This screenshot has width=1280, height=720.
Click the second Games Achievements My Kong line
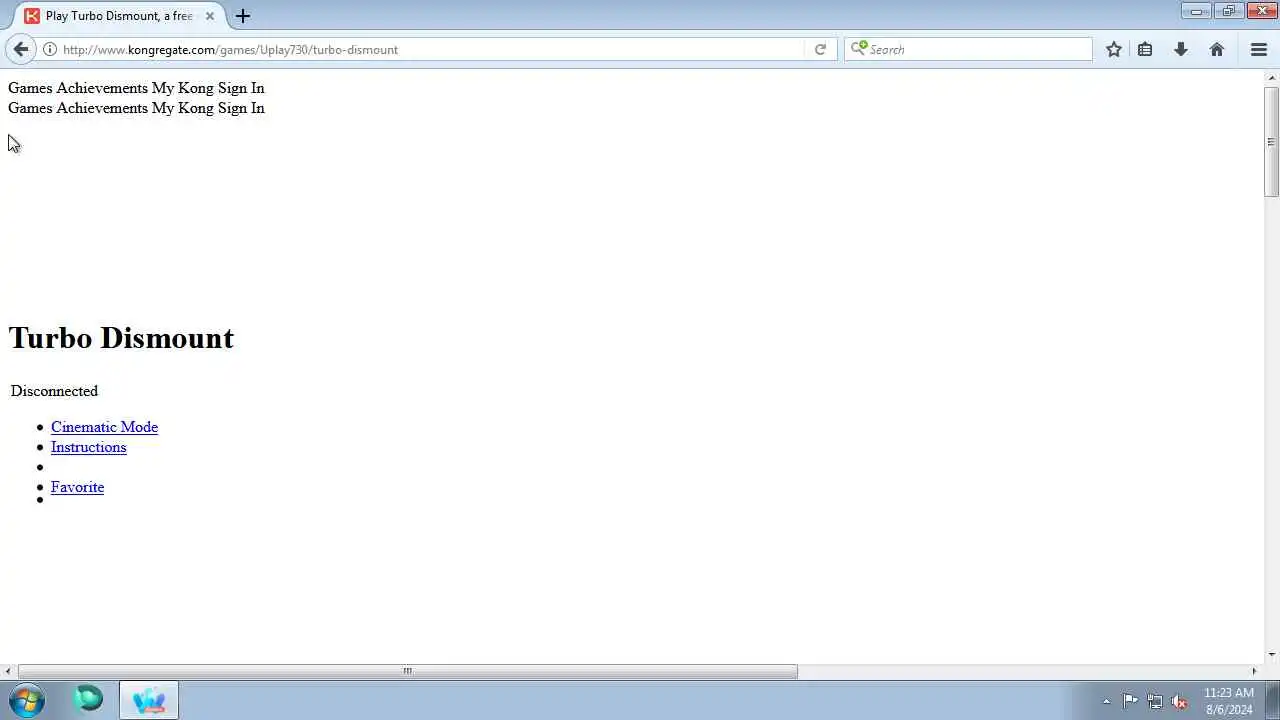(x=136, y=108)
